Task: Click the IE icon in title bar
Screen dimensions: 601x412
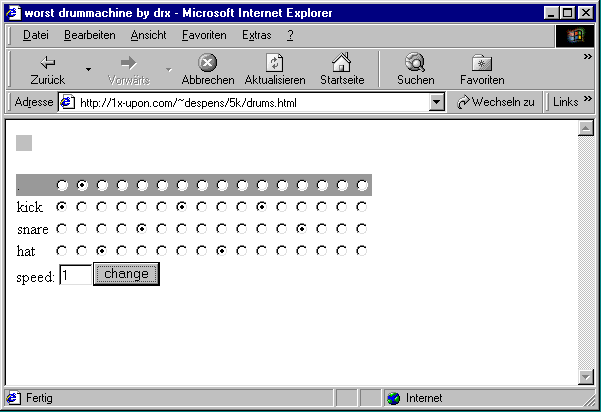Action: [x=13, y=13]
